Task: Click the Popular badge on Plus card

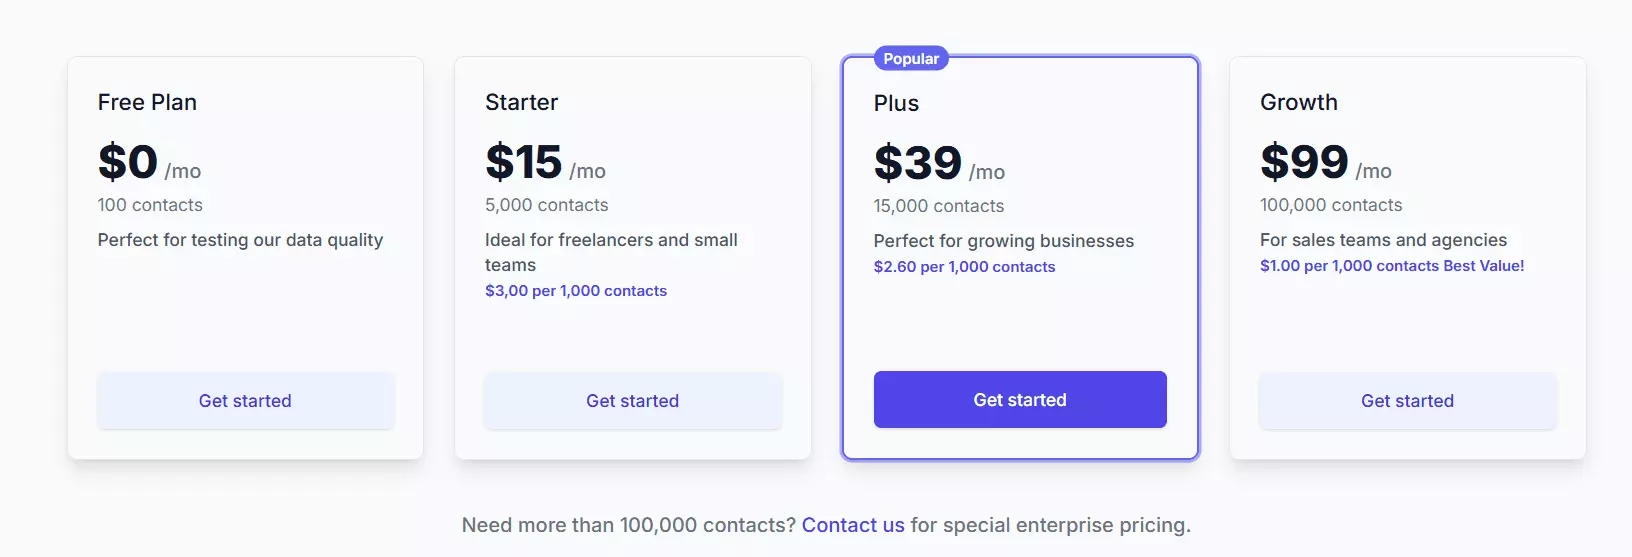Action: point(911,59)
